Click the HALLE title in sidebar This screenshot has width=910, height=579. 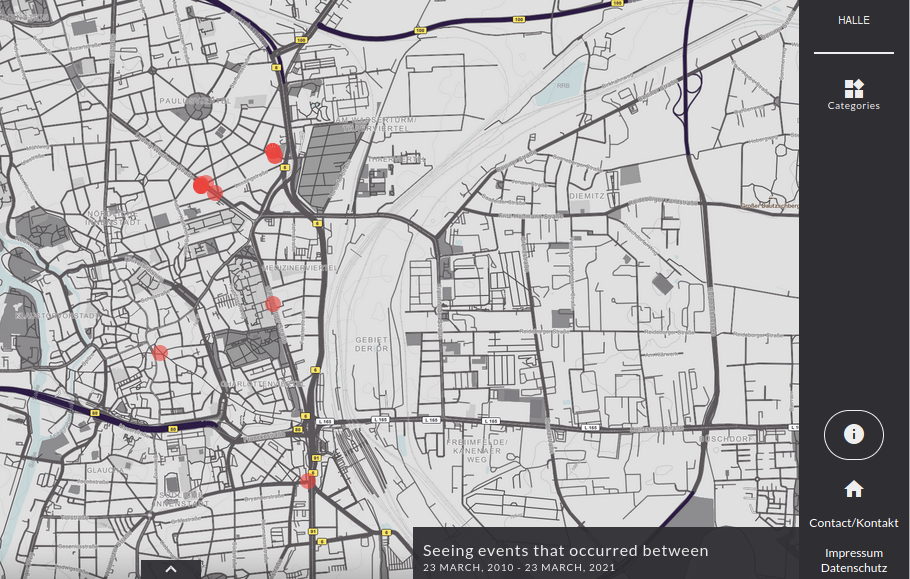point(853,20)
